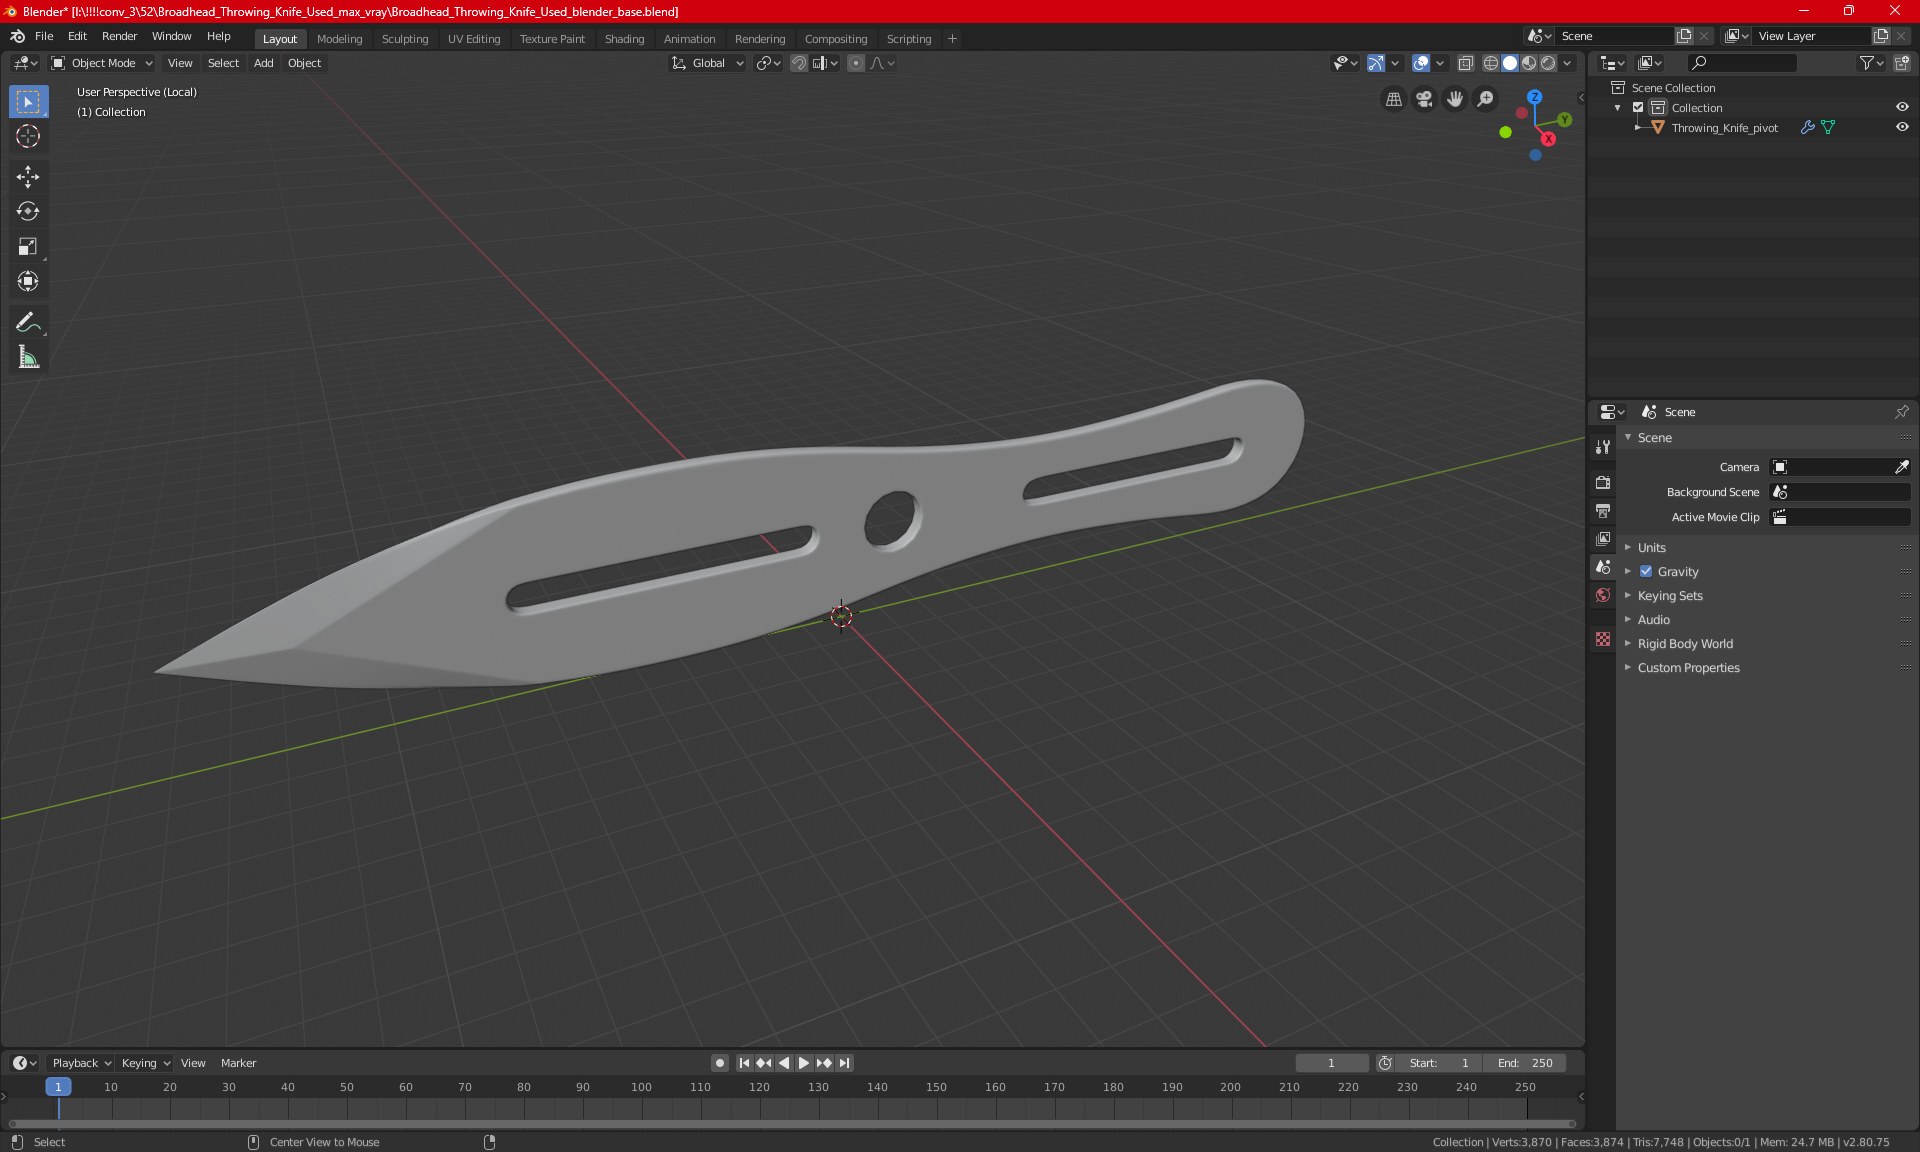Click the Annotate tool icon
The height and width of the screenshot is (1152, 1920).
click(26, 321)
